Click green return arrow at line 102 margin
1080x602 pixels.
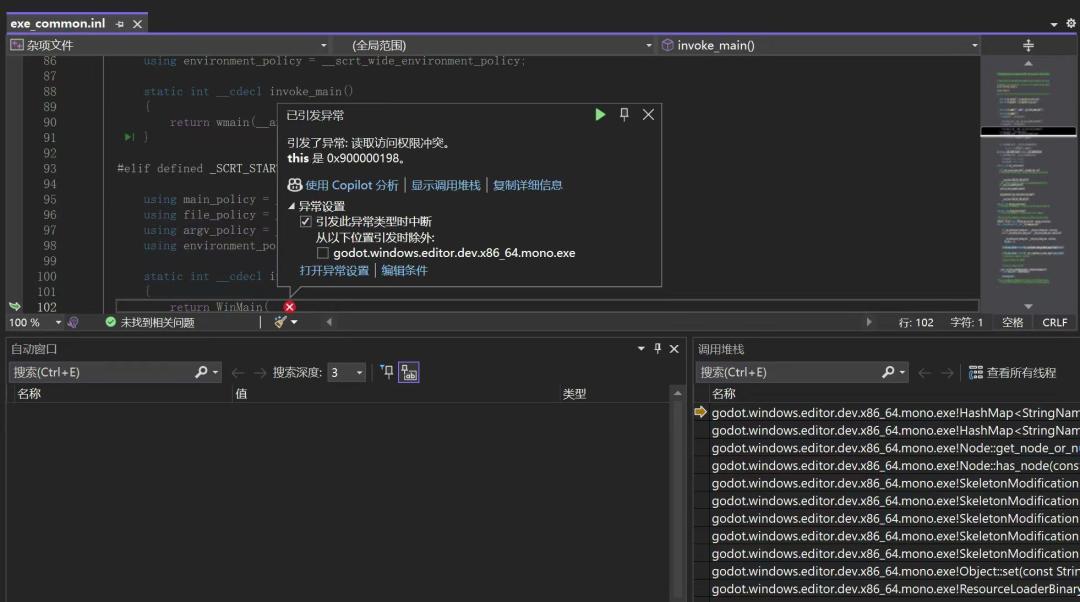[14, 307]
